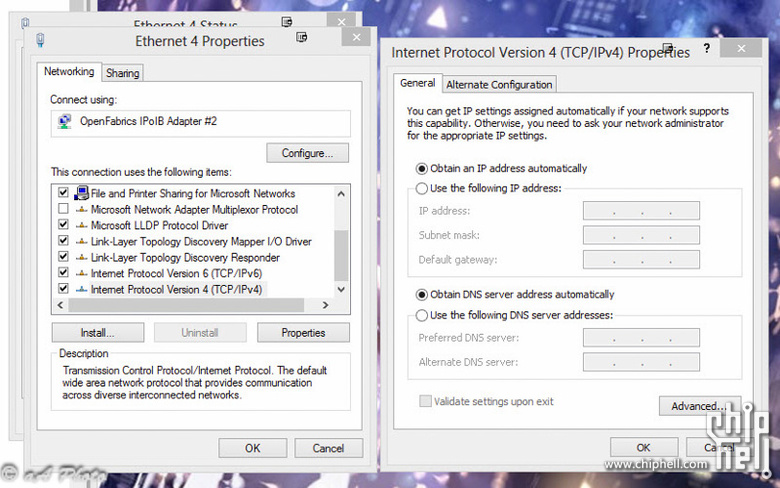780x488 pixels.
Task: Click the pin icon in Ethernet 4 Properties title bar
Action: coord(301,37)
